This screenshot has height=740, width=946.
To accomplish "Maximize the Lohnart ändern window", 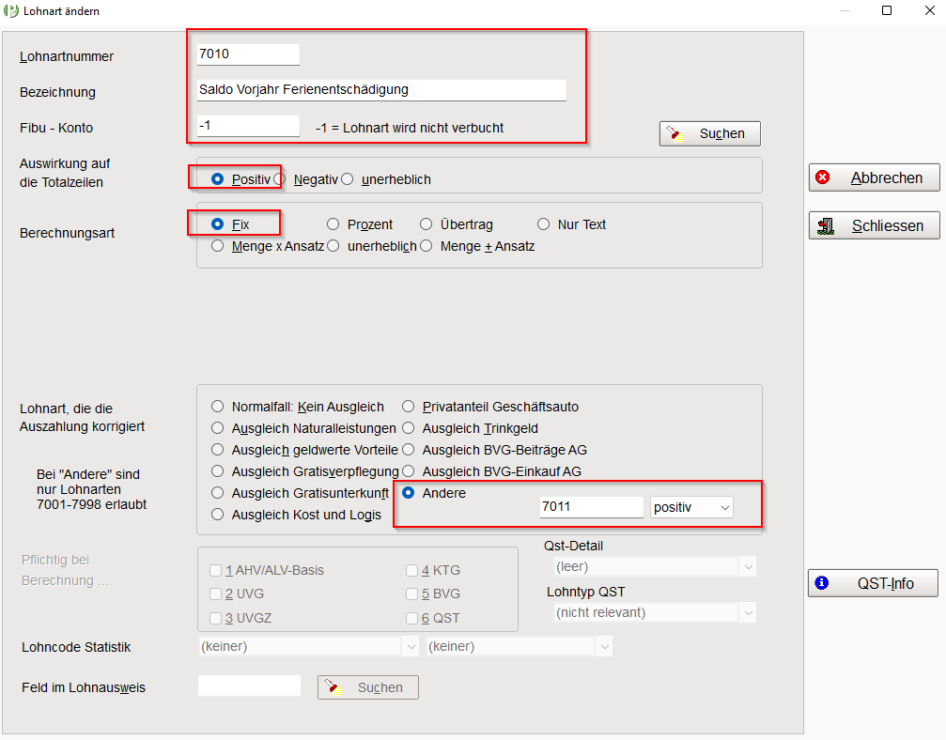I will click(x=887, y=10).
